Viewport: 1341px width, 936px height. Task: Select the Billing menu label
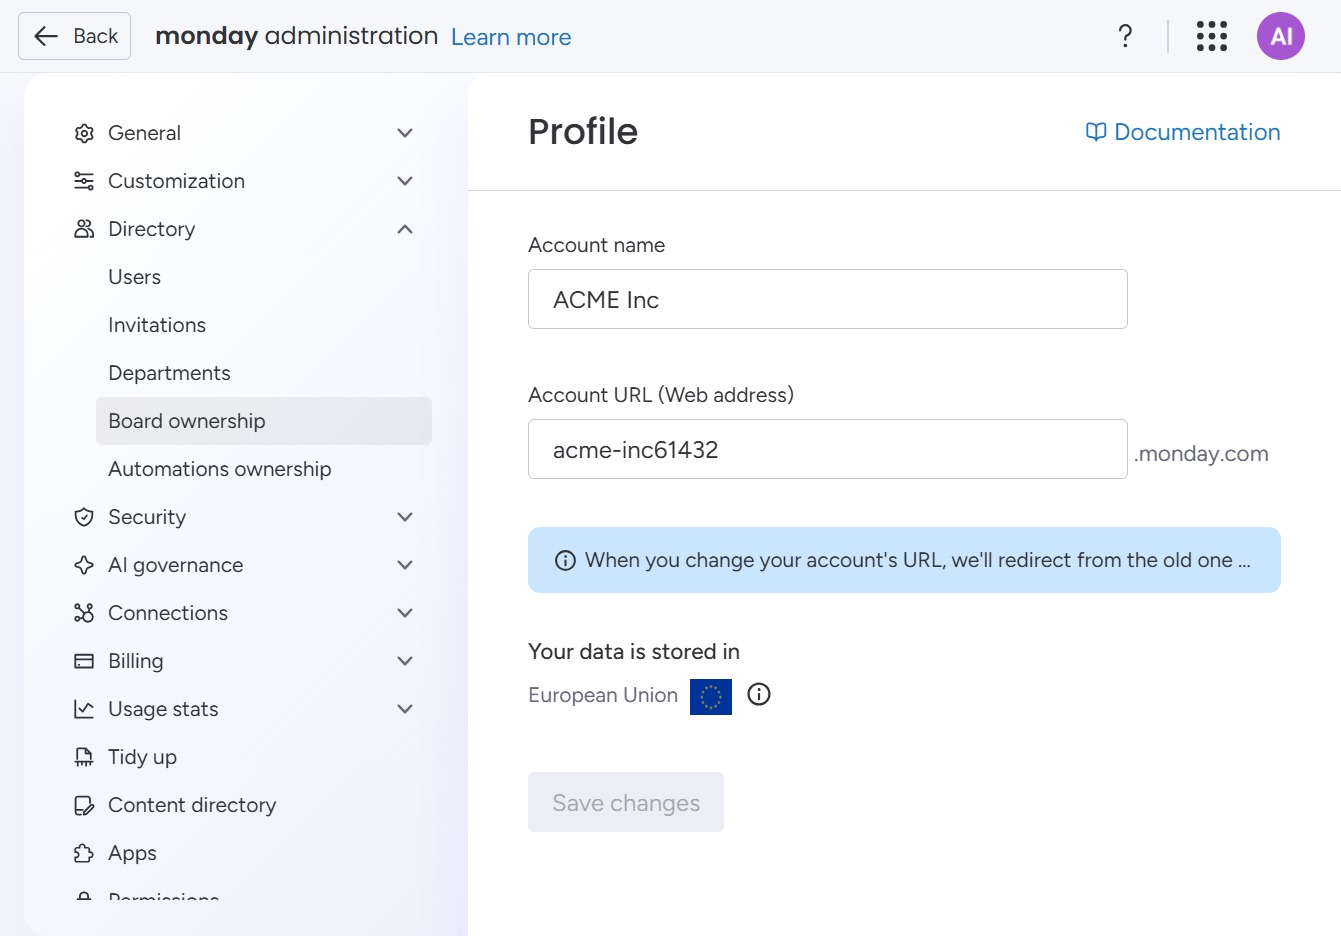(x=136, y=661)
